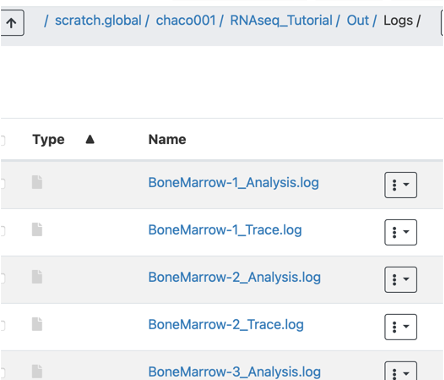Select checkbox for BoneMarrow-2_Trace.log row
Viewport: 444px width, 380px height.
pos(2,326)
